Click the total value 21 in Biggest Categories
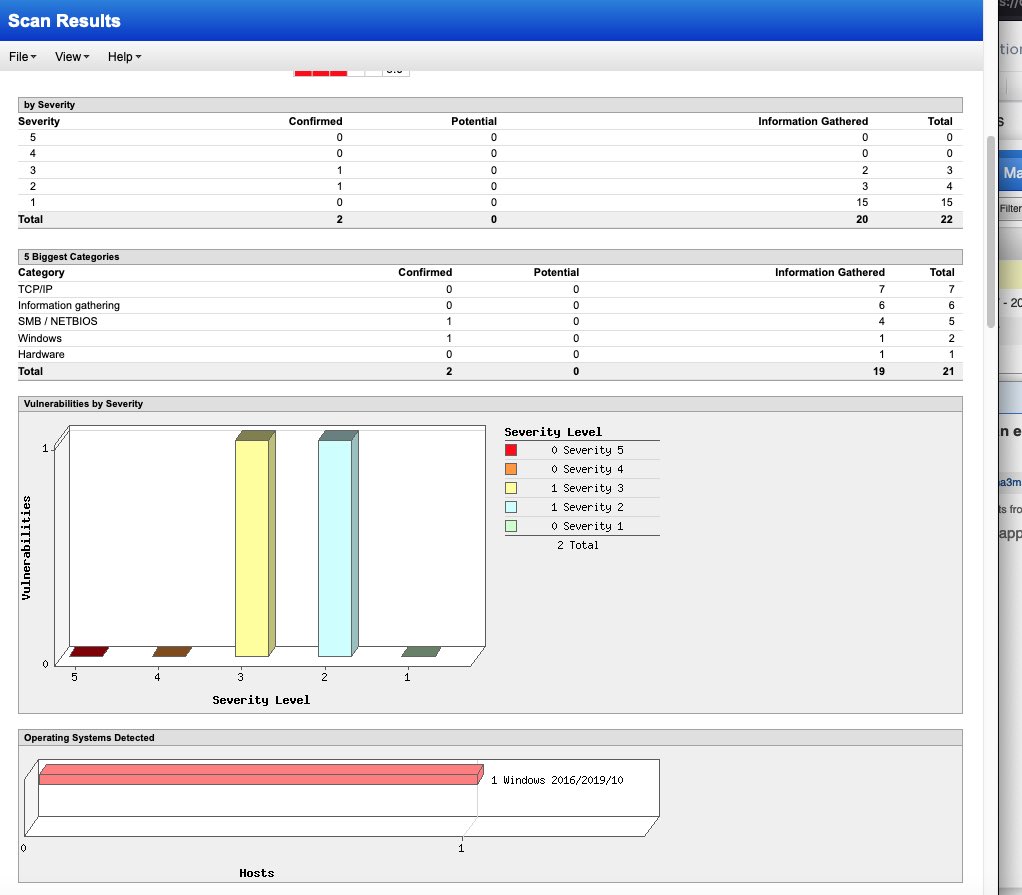1022x895 pixels. click(x=948, y=372)
